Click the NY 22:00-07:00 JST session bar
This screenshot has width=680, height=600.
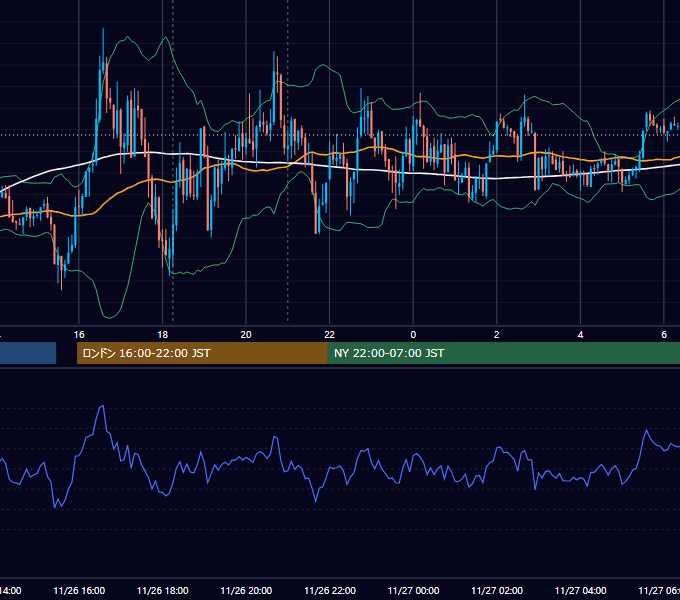[503, 353]
